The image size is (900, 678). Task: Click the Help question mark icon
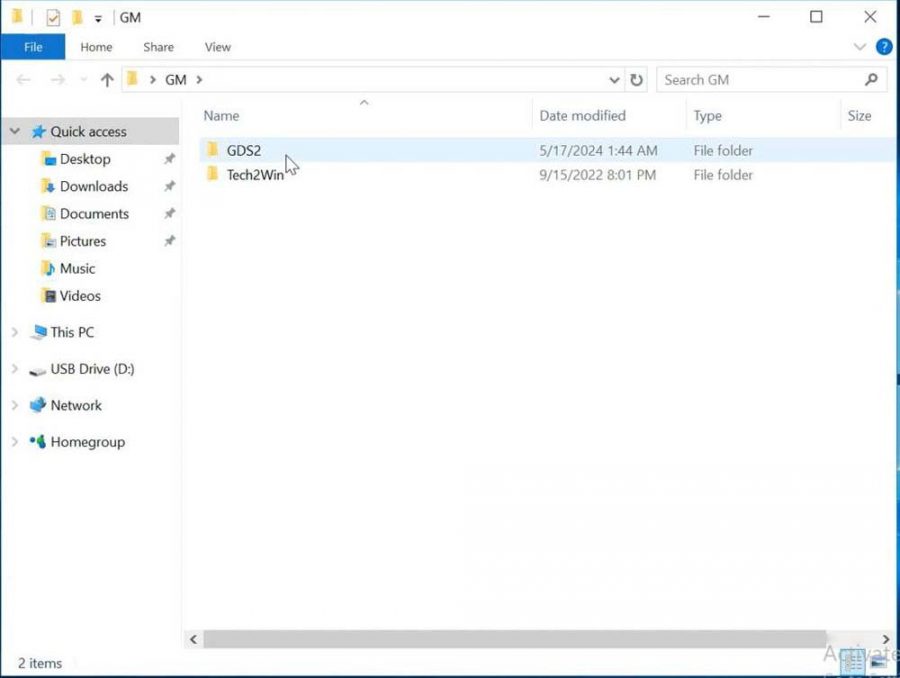pyautogui.click(x=882, y=47)
